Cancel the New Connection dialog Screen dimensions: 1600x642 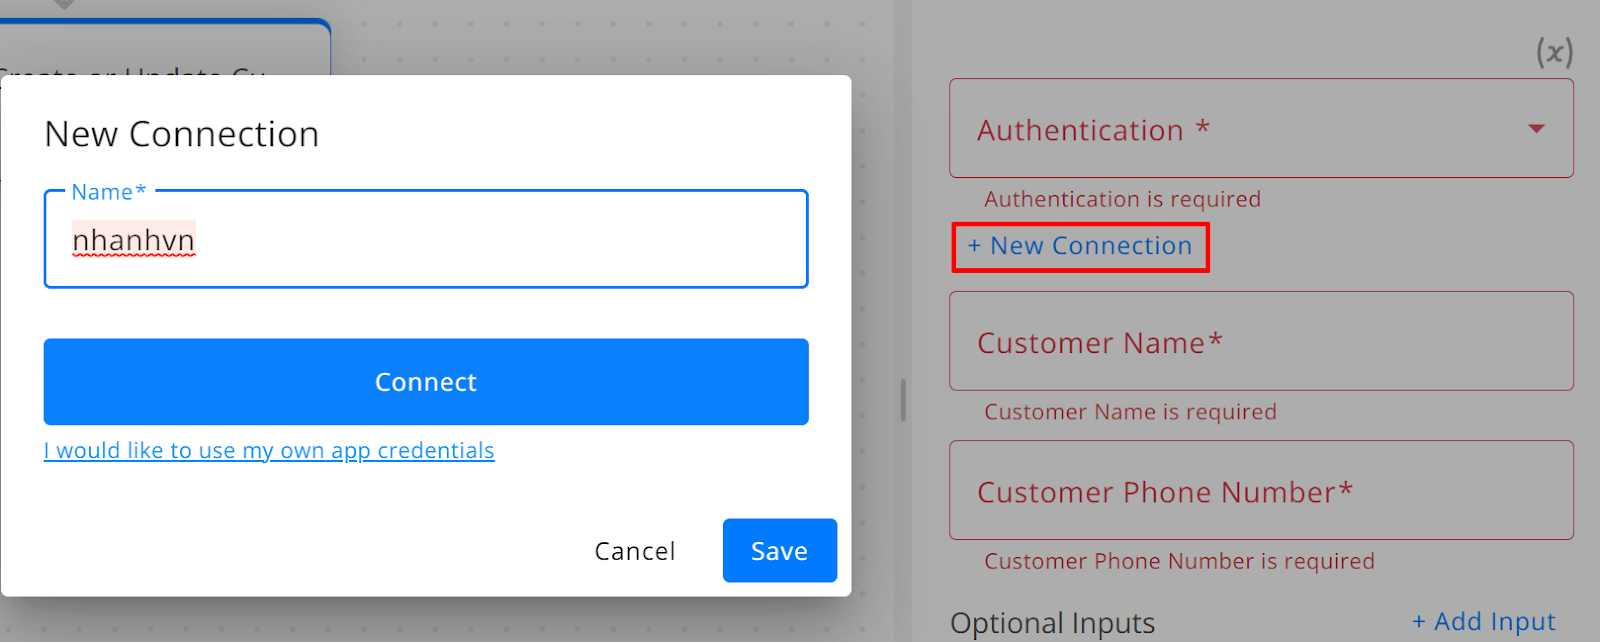pyautogui.click(x=635, y=551)
